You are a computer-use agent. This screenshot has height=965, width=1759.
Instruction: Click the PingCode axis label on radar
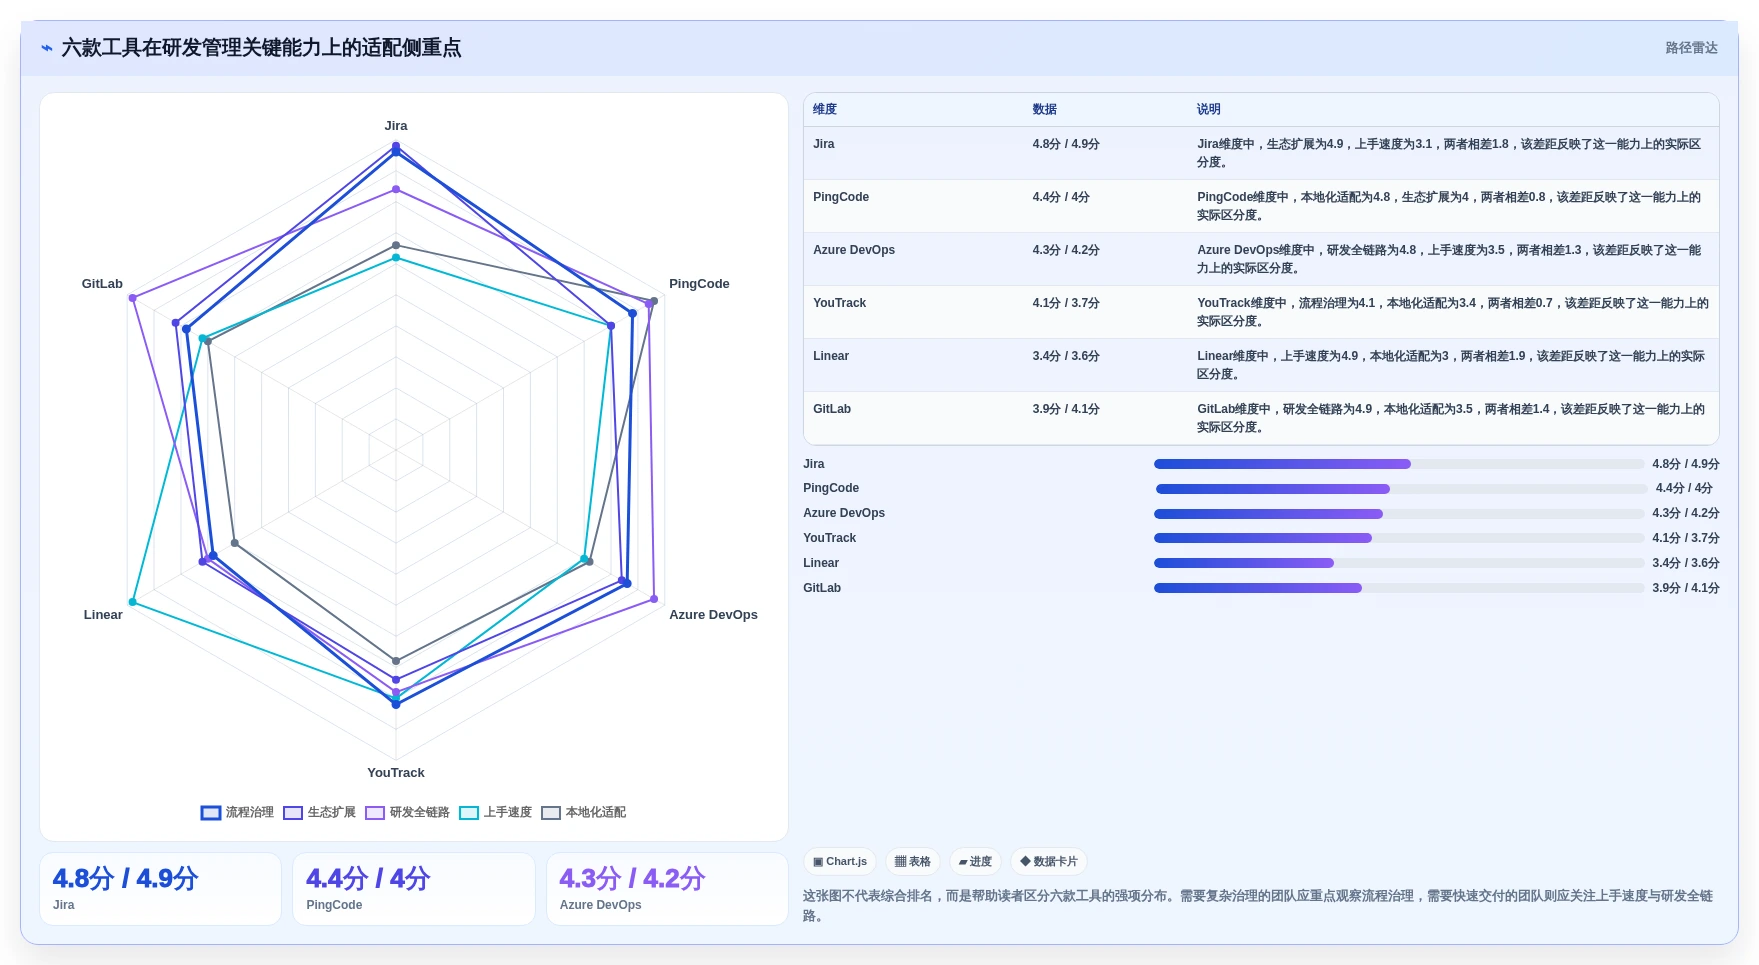[x=699, y=284]
